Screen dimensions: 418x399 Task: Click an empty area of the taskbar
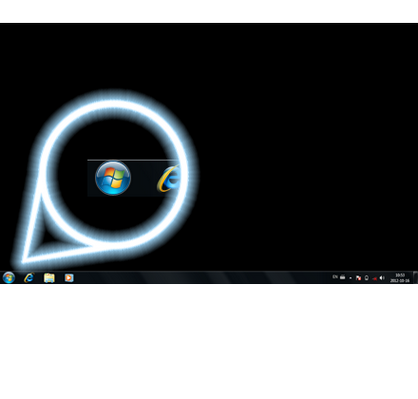(x=200, y=277)
